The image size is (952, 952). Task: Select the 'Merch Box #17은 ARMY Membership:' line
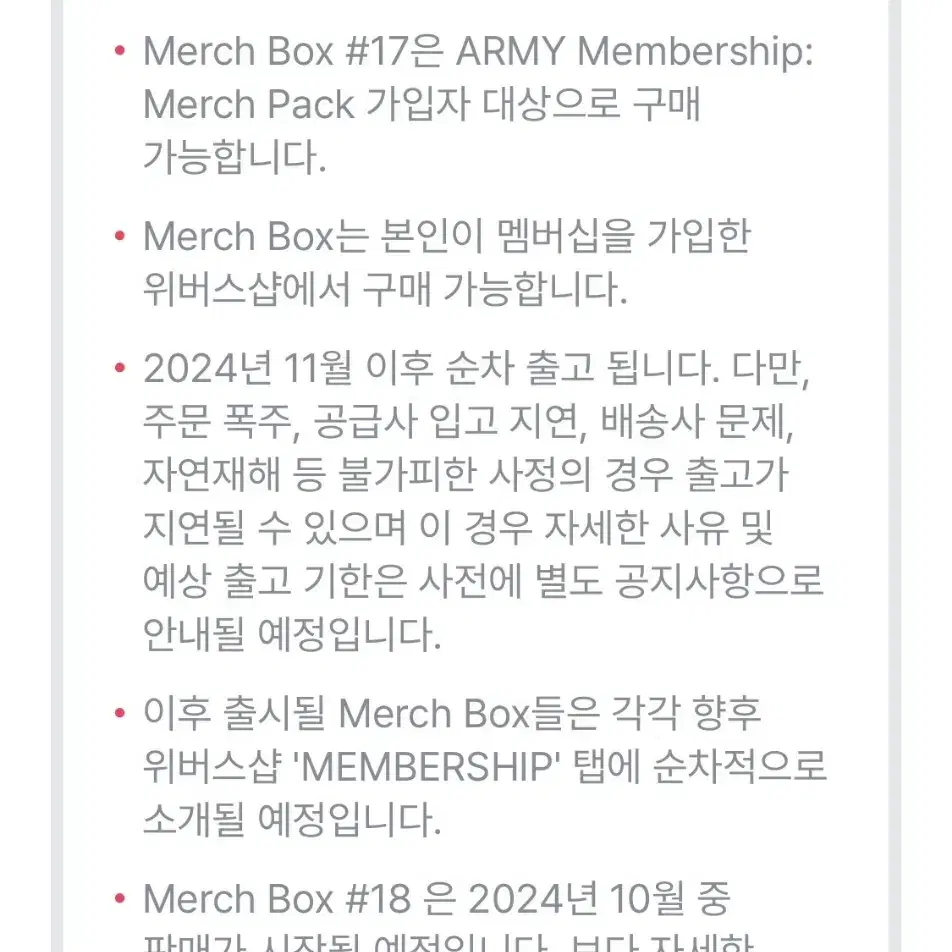[x=478, y=51]
